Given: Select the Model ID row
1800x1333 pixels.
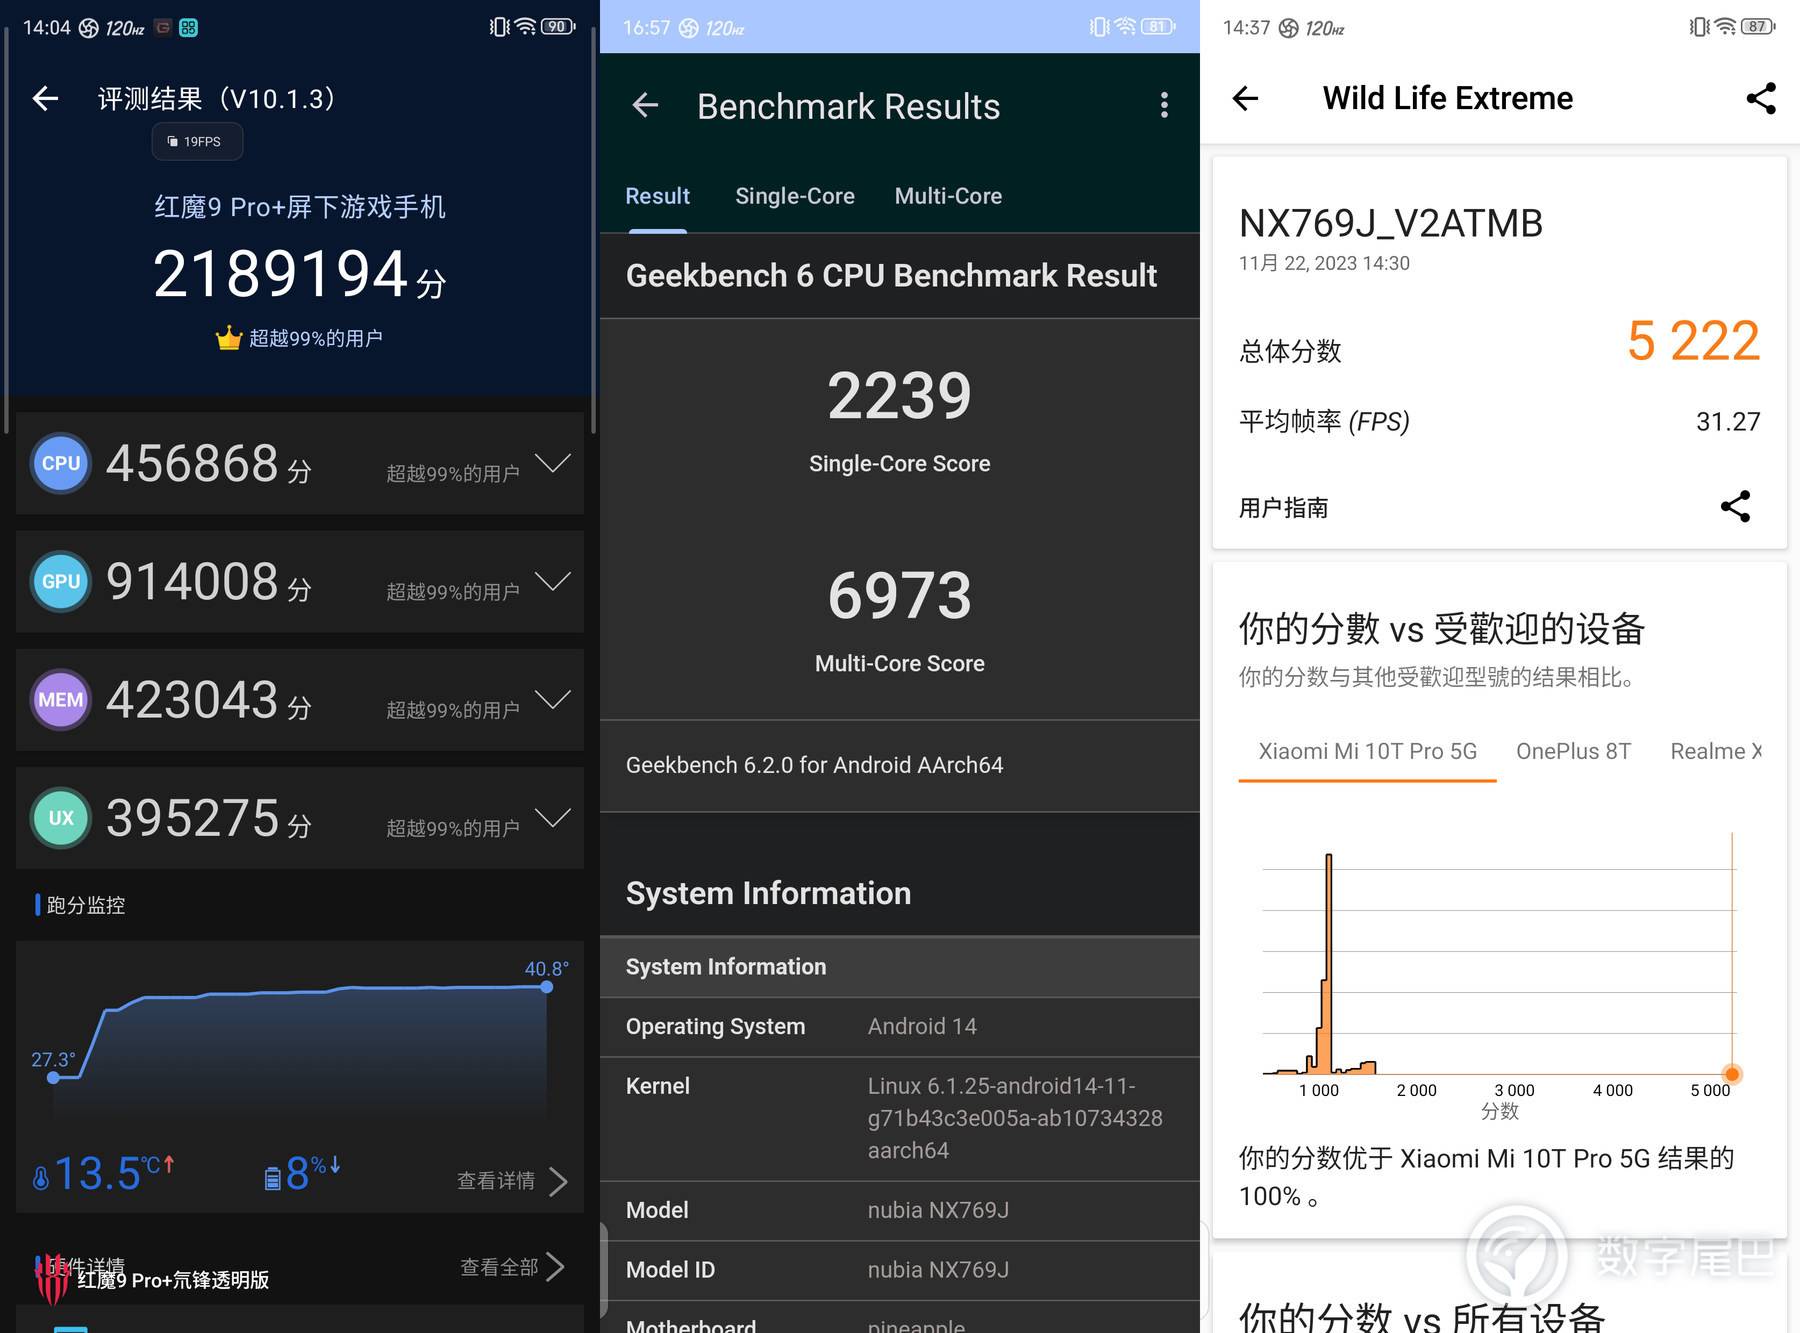Looking at the screenshot, I should pos(900,1271).
